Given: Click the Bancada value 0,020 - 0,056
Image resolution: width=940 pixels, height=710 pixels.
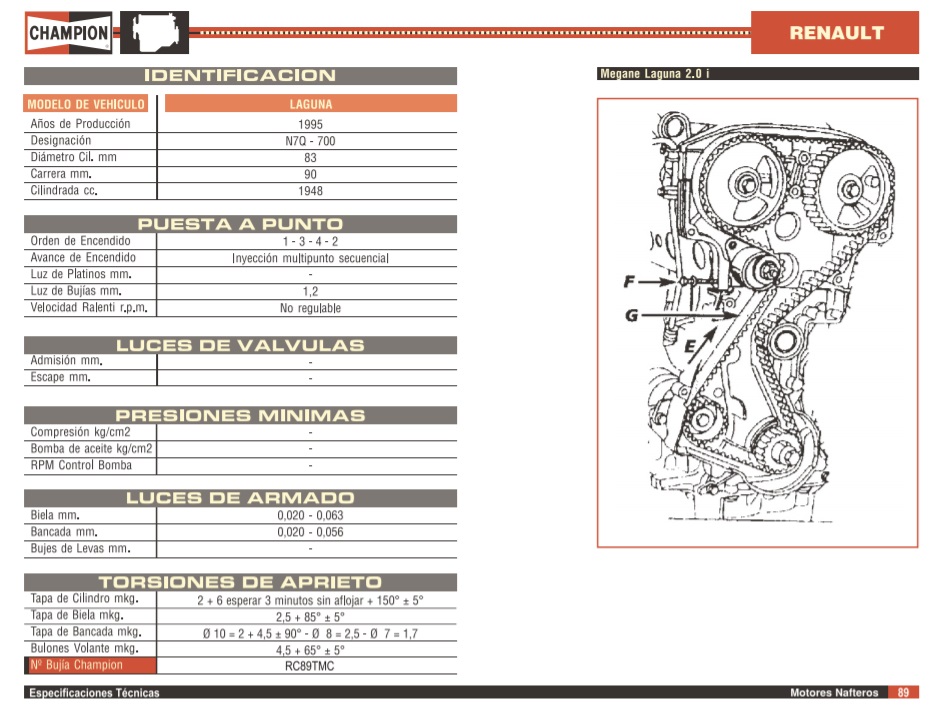Looking at the screenshot, I should pyautogui.click(x=310, y=532).
